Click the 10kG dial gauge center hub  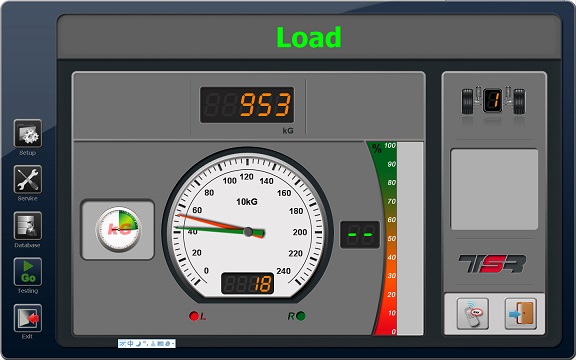[x=248, y=232]
